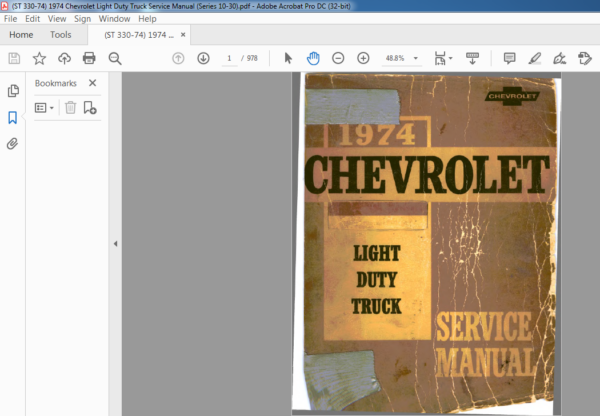The width and height of the screenshot is (600, 416).
Task: Open the find text magnifier icon
Action: pos(115,58)
